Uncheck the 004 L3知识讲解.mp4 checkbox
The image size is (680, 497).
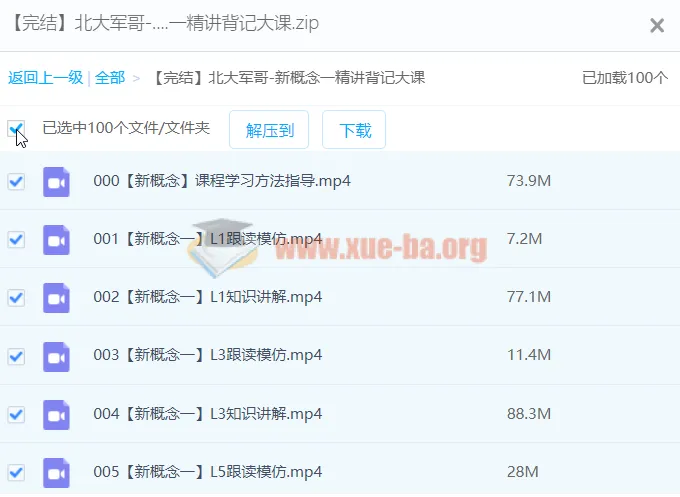coord(16,413)
